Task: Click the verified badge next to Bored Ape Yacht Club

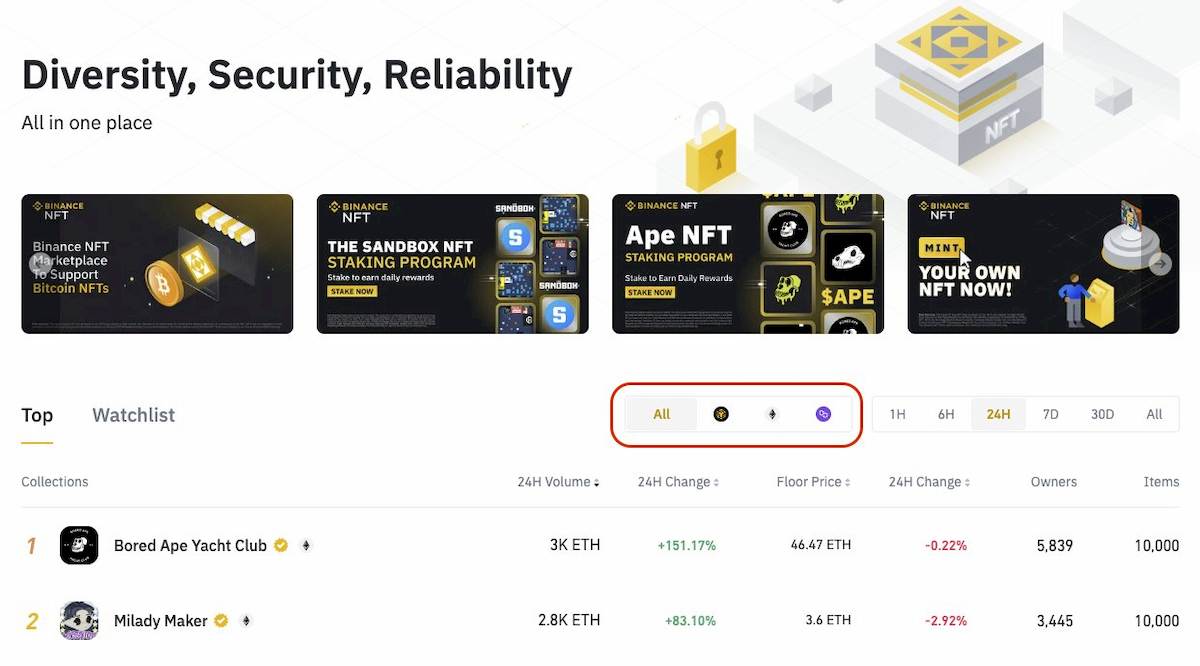Action: [280, 545]
